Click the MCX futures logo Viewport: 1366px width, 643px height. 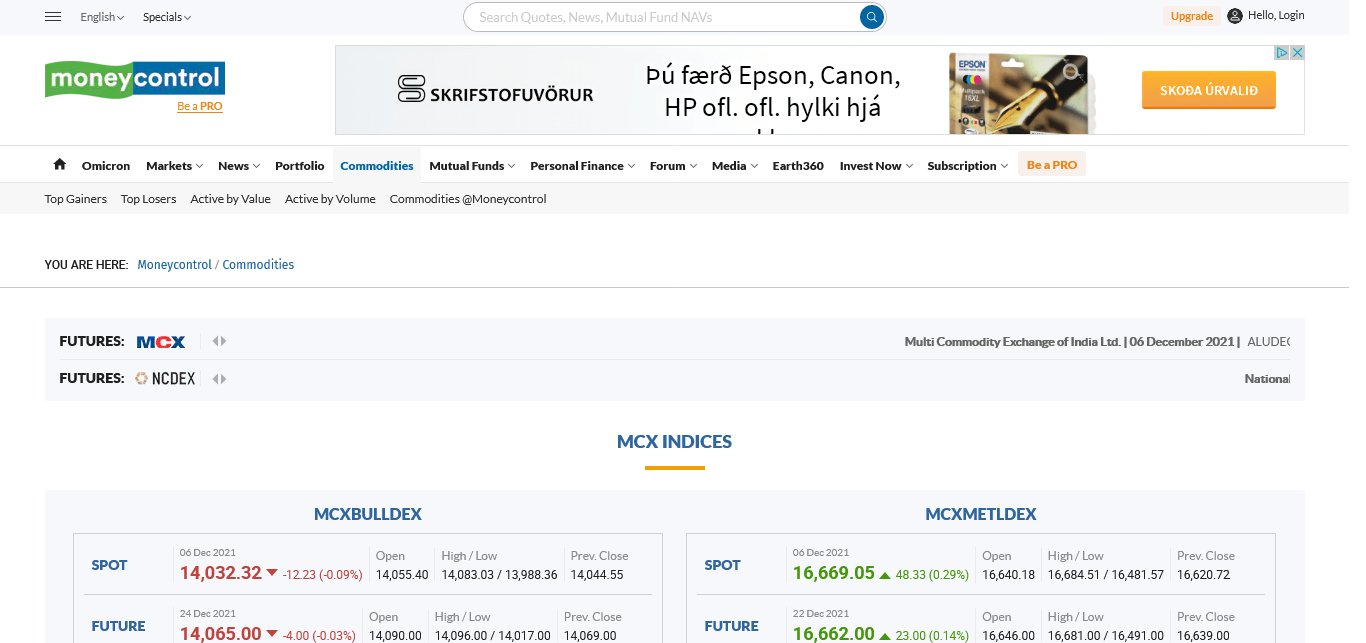pyautogui.click(x=161, y=342)
